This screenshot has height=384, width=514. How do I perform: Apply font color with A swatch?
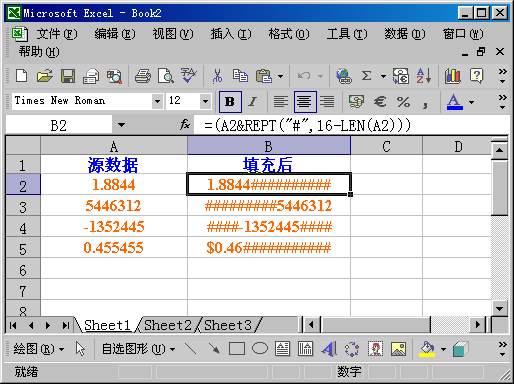[454, 102]
